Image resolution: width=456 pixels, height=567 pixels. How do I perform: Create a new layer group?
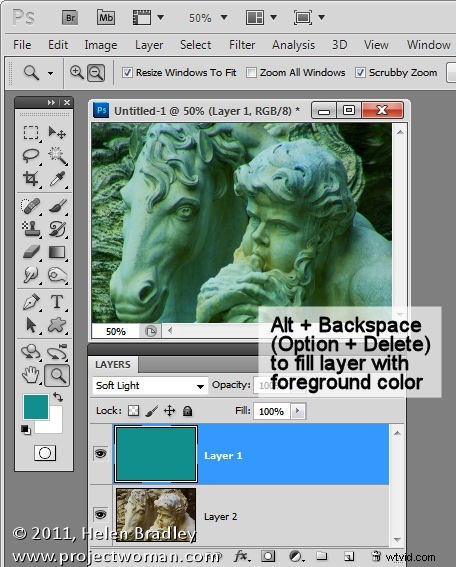pos(321,556)
